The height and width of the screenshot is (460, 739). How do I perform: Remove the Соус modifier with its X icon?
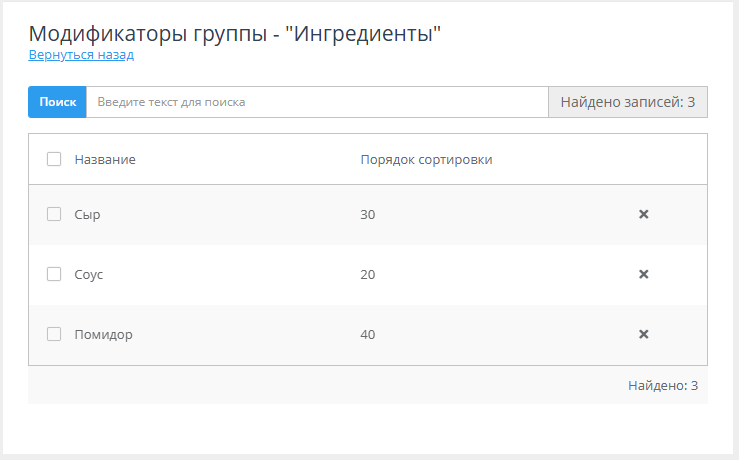point(644,274)
